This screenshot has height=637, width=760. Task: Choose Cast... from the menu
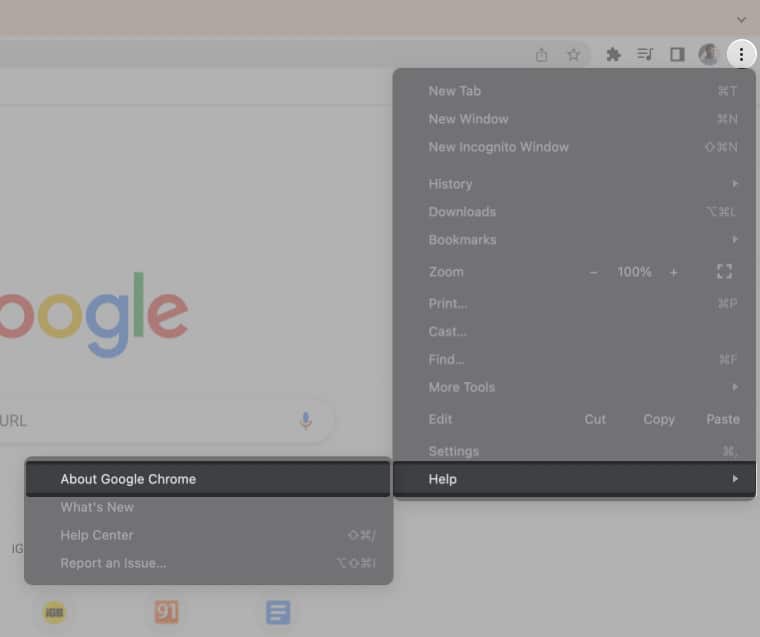pyautogui.click(x=574, y=332)
